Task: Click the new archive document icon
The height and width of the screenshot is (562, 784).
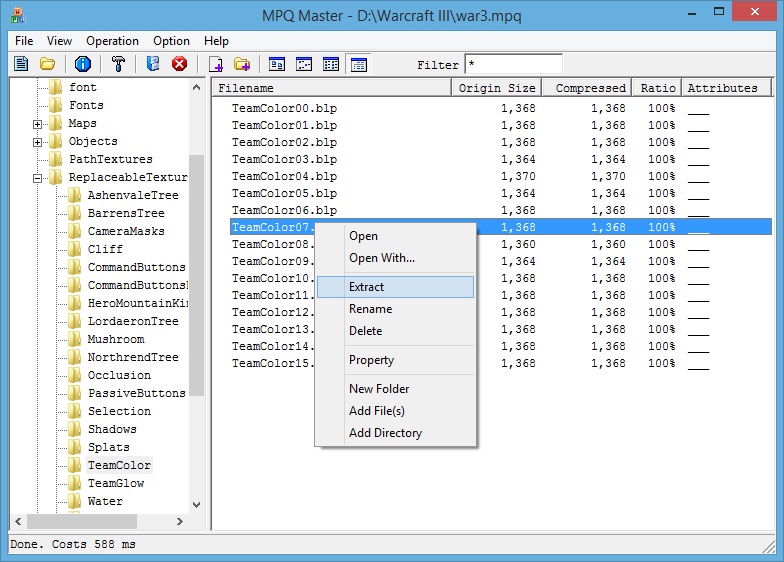Action: point(21,64)
